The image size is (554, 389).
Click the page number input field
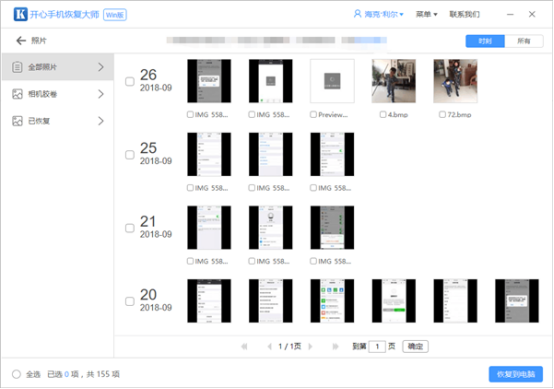[x=377, y=347]
